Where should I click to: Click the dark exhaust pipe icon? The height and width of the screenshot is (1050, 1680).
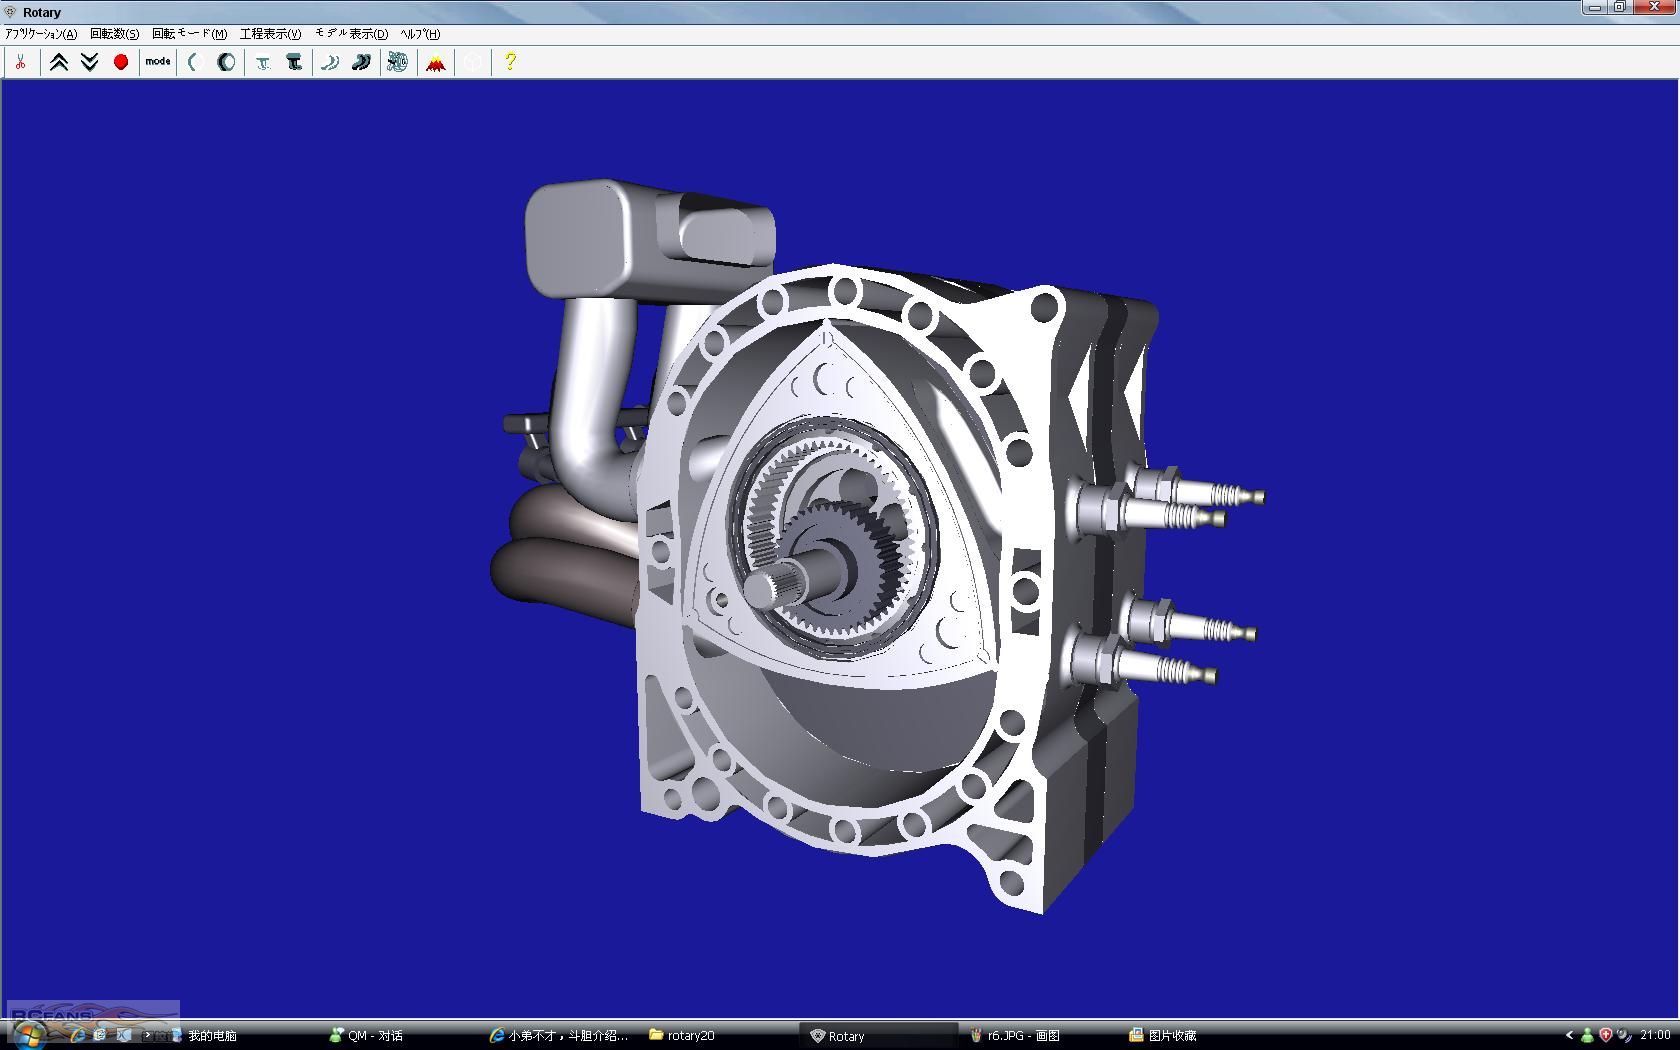click(361, 62)
